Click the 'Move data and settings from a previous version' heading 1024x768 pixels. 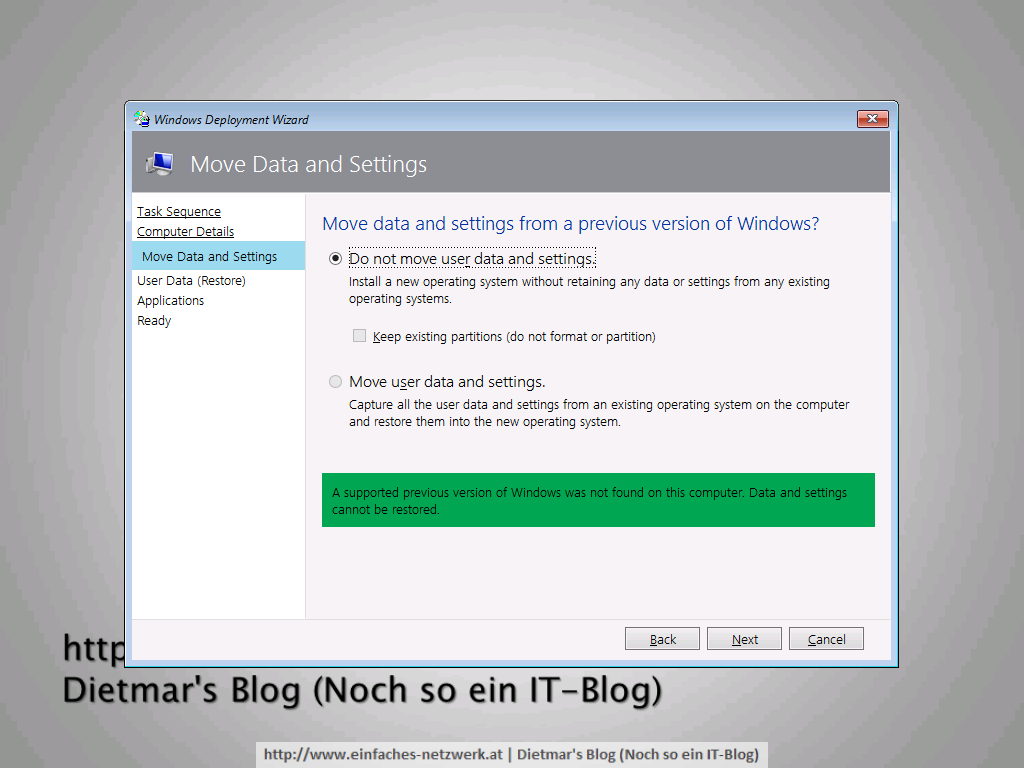click(x=570, y=223)
